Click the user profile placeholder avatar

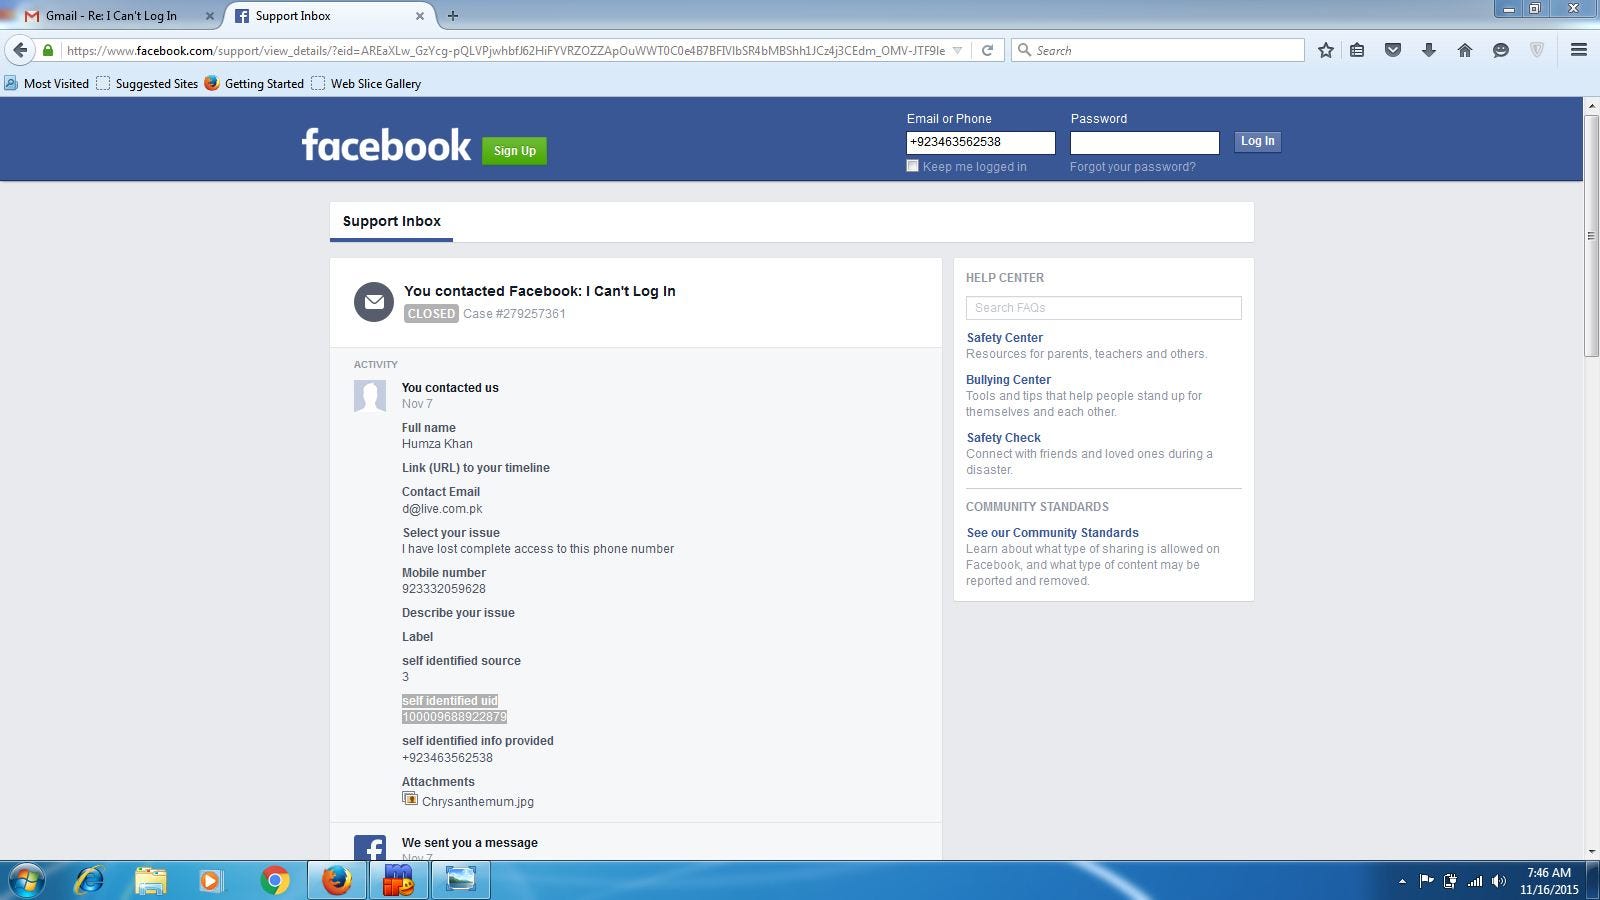point(370,396)
